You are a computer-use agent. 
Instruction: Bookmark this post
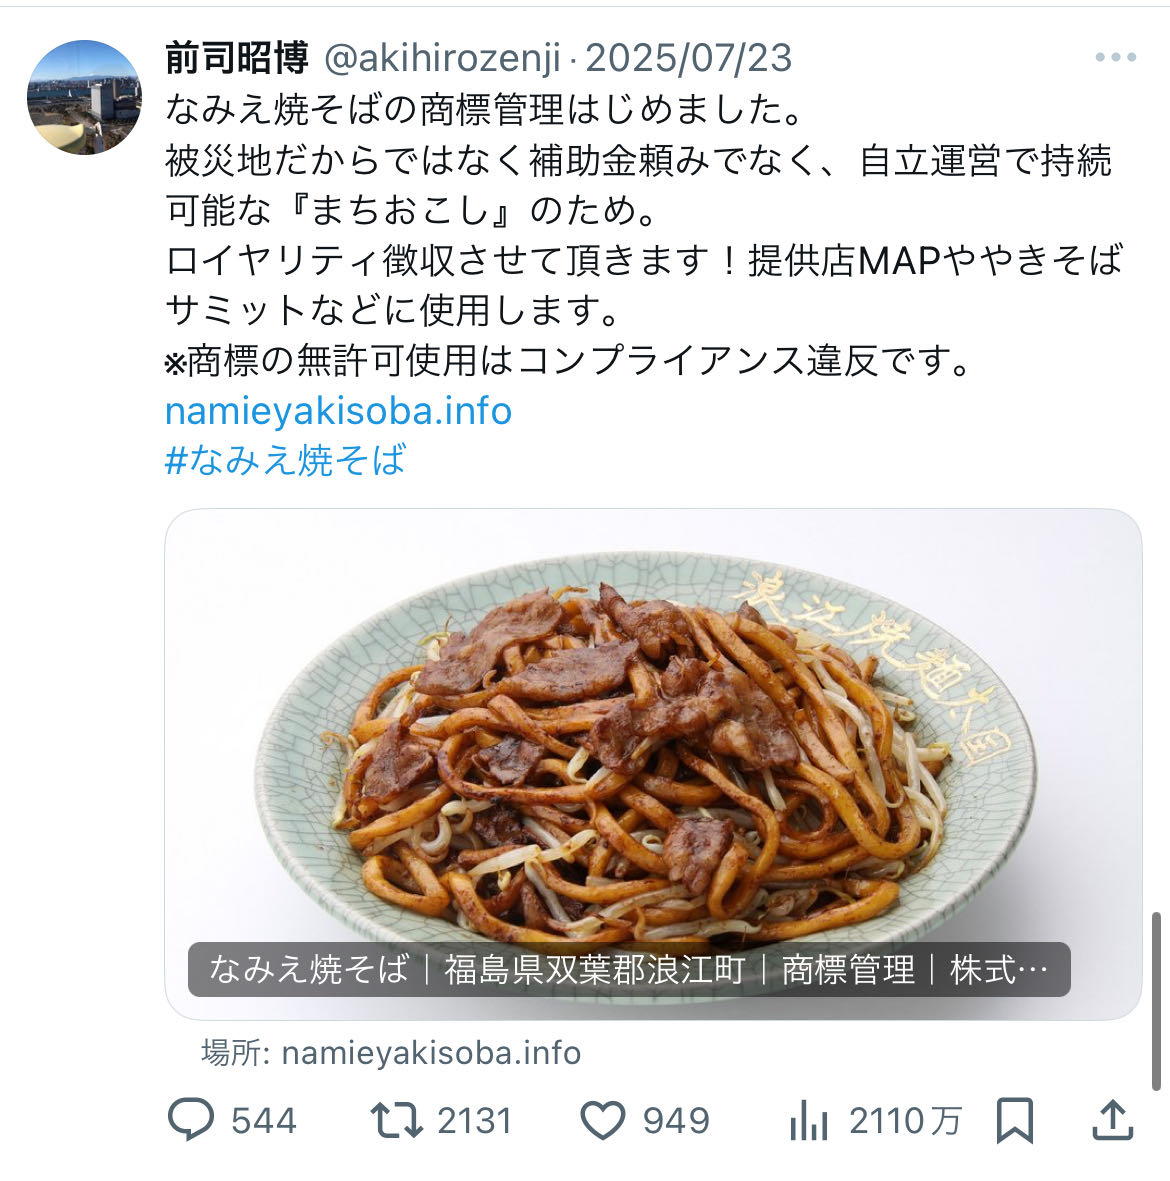pos(1014,1120)
